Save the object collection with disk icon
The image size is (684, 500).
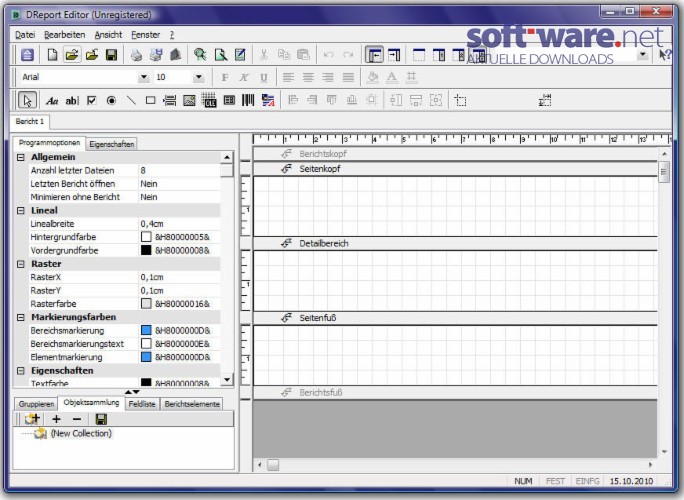pyautogui.click(x=101, y=419)
